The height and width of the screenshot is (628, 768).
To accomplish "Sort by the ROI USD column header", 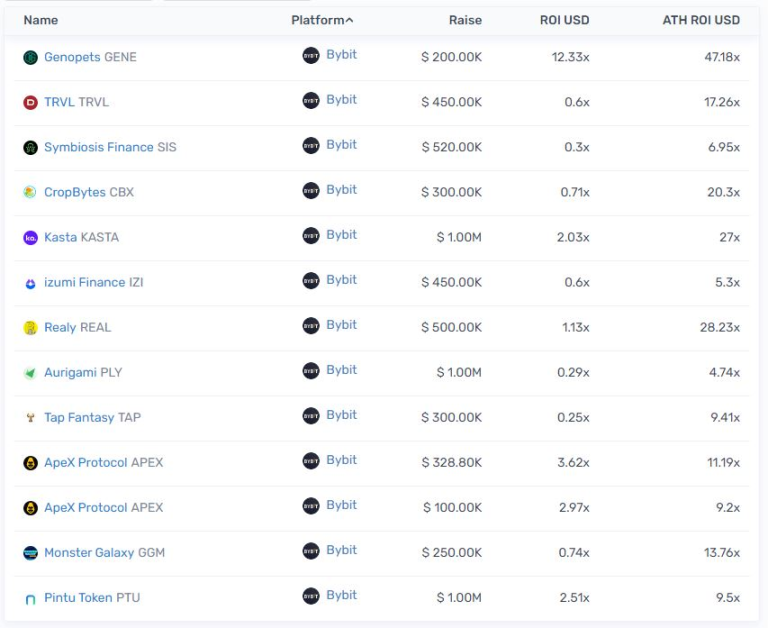I will click(565, 20).
